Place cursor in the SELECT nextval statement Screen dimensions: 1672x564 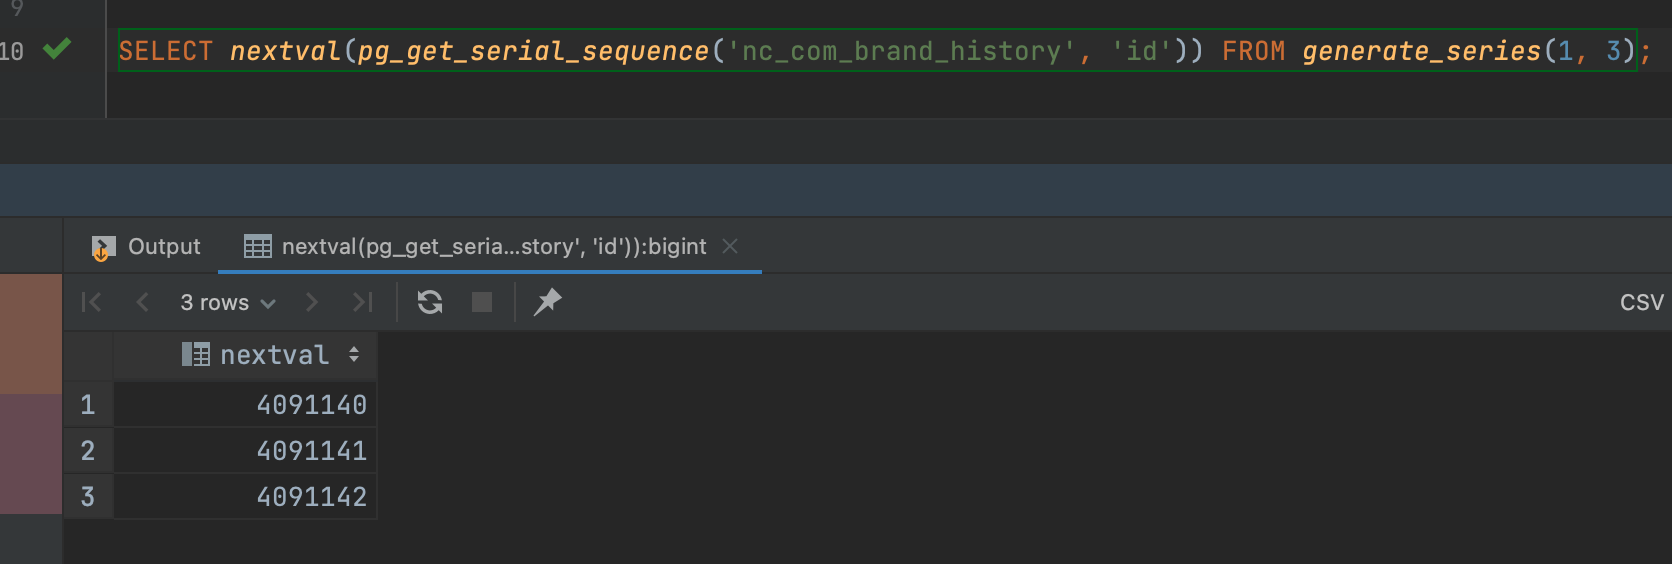[877, 50]
